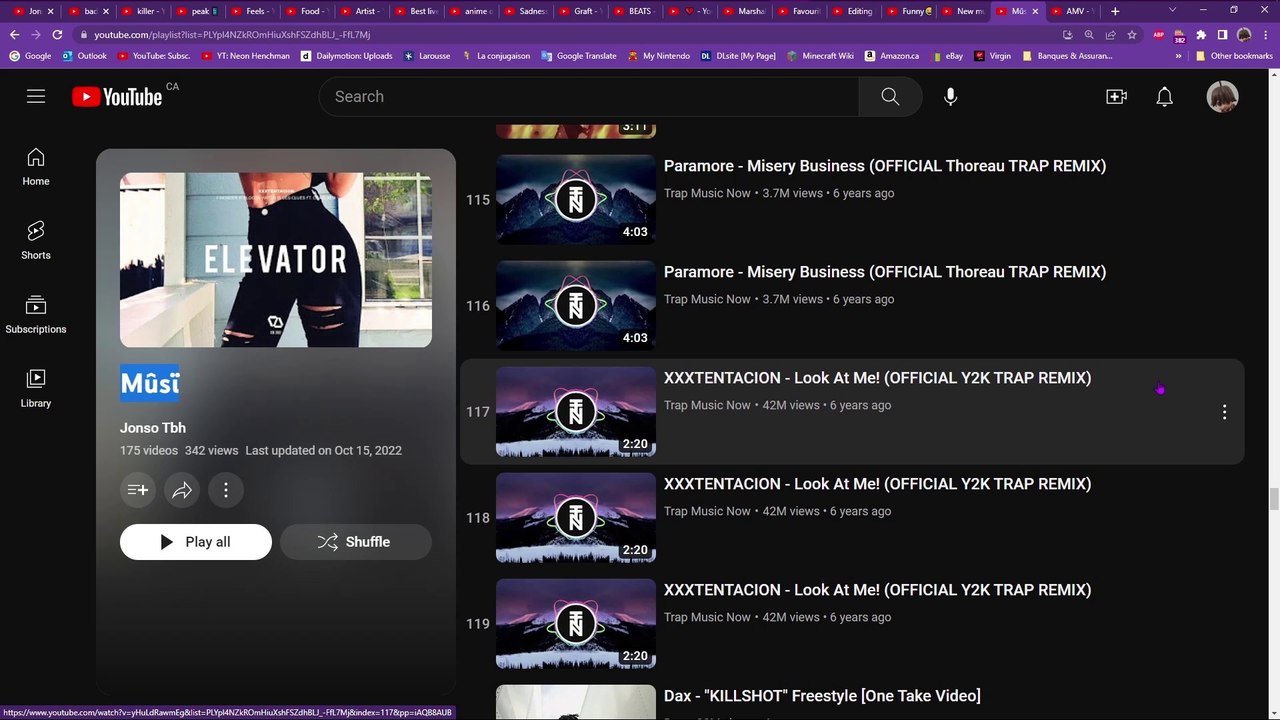
Task: Play video 116 Misery Business thumbnail
Action: click(576, 305)
